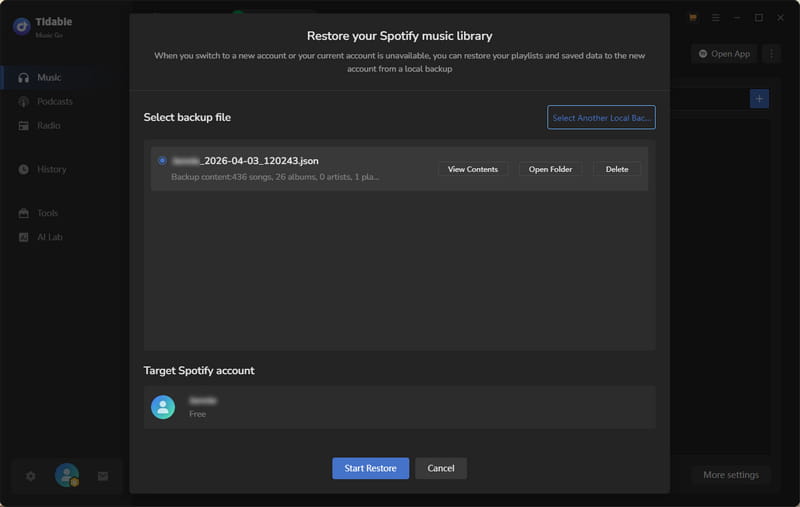
Task: Open settings gear at sidebar bottom
Action: click(31, 476)
